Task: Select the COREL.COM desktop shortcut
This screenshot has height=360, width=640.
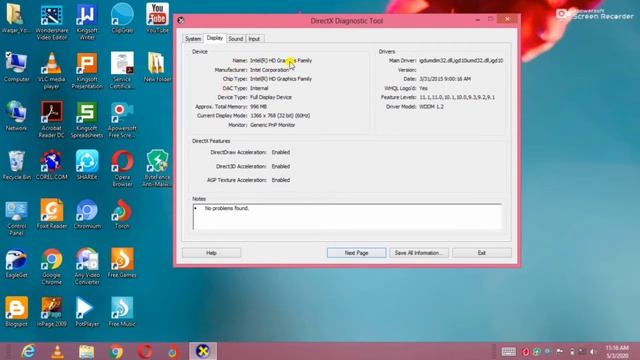Action: [x=52, y=165]
